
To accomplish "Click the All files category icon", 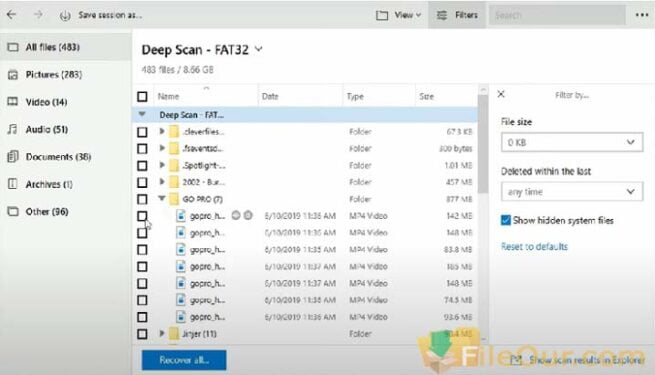I will 13,47.
